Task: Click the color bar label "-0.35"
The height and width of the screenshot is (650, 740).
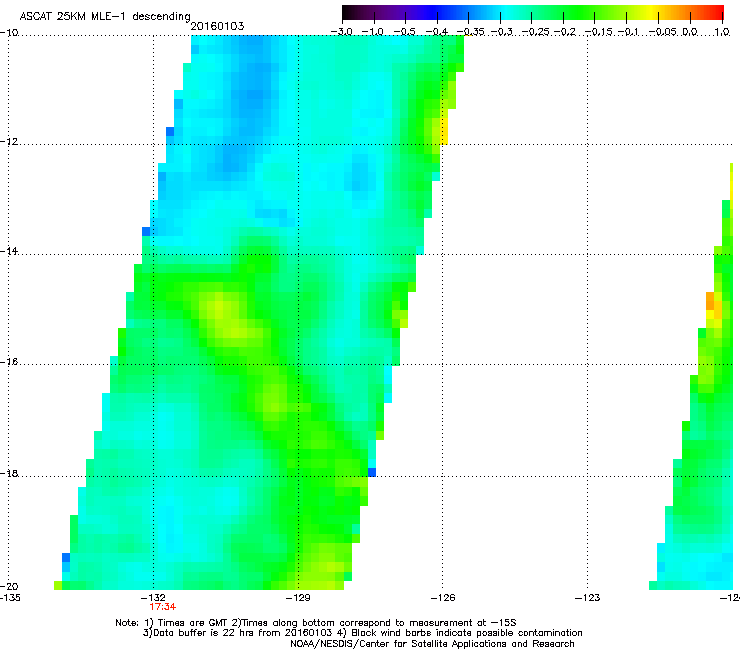Action: (x=471, y=32)
